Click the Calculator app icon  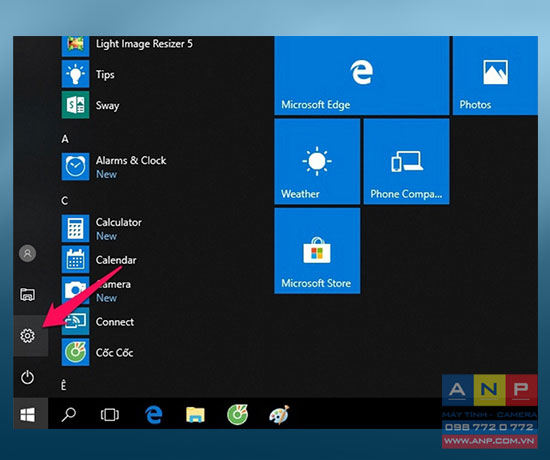pos(75,228)
